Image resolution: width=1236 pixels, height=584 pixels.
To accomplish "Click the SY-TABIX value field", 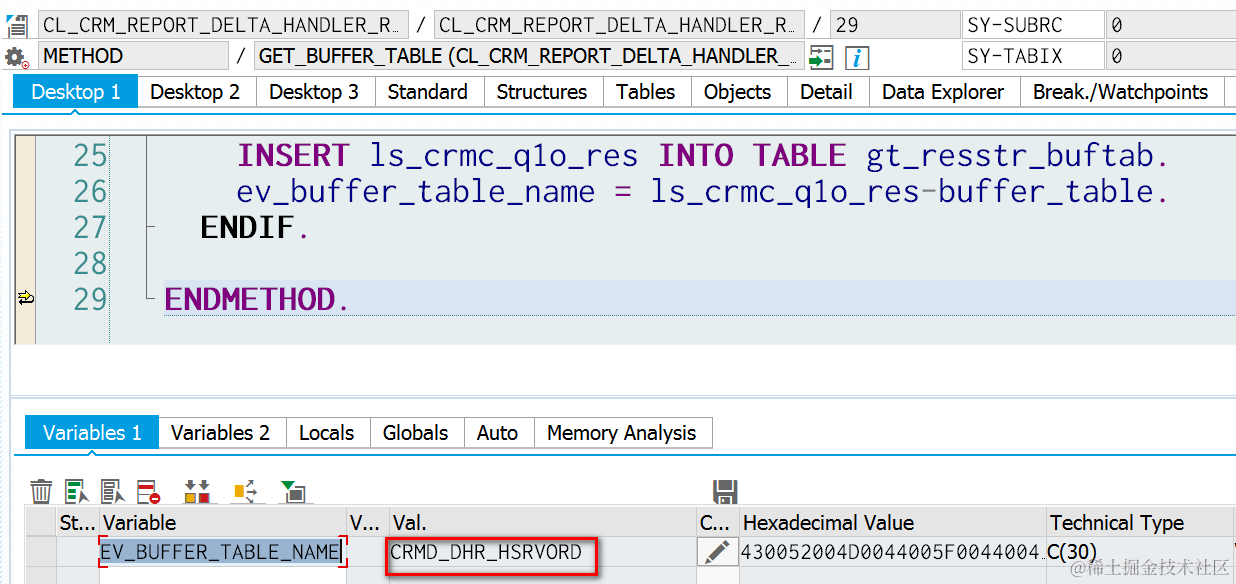I will coord(1170,56).
